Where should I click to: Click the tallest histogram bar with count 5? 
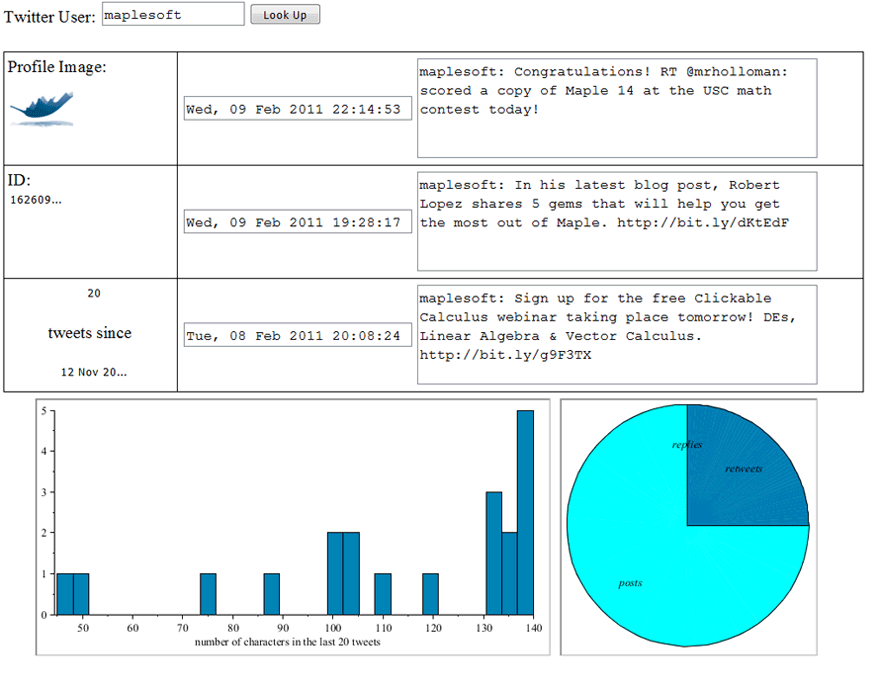pyautogui.click(x=525, y=513)
